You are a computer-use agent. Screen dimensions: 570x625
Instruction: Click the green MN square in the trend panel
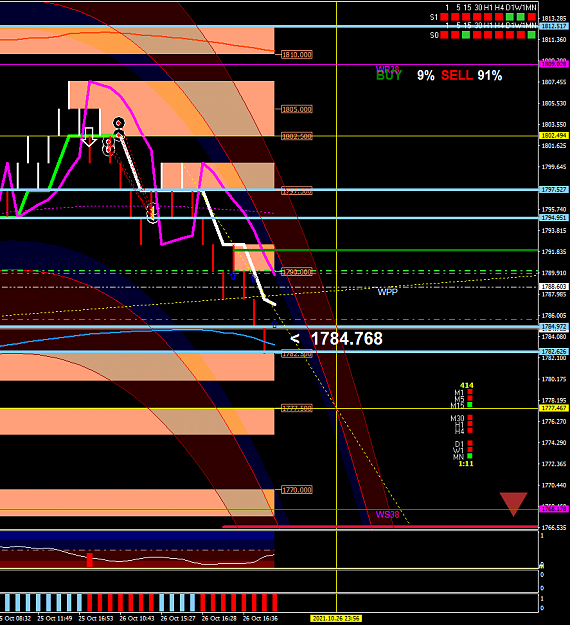470,456
